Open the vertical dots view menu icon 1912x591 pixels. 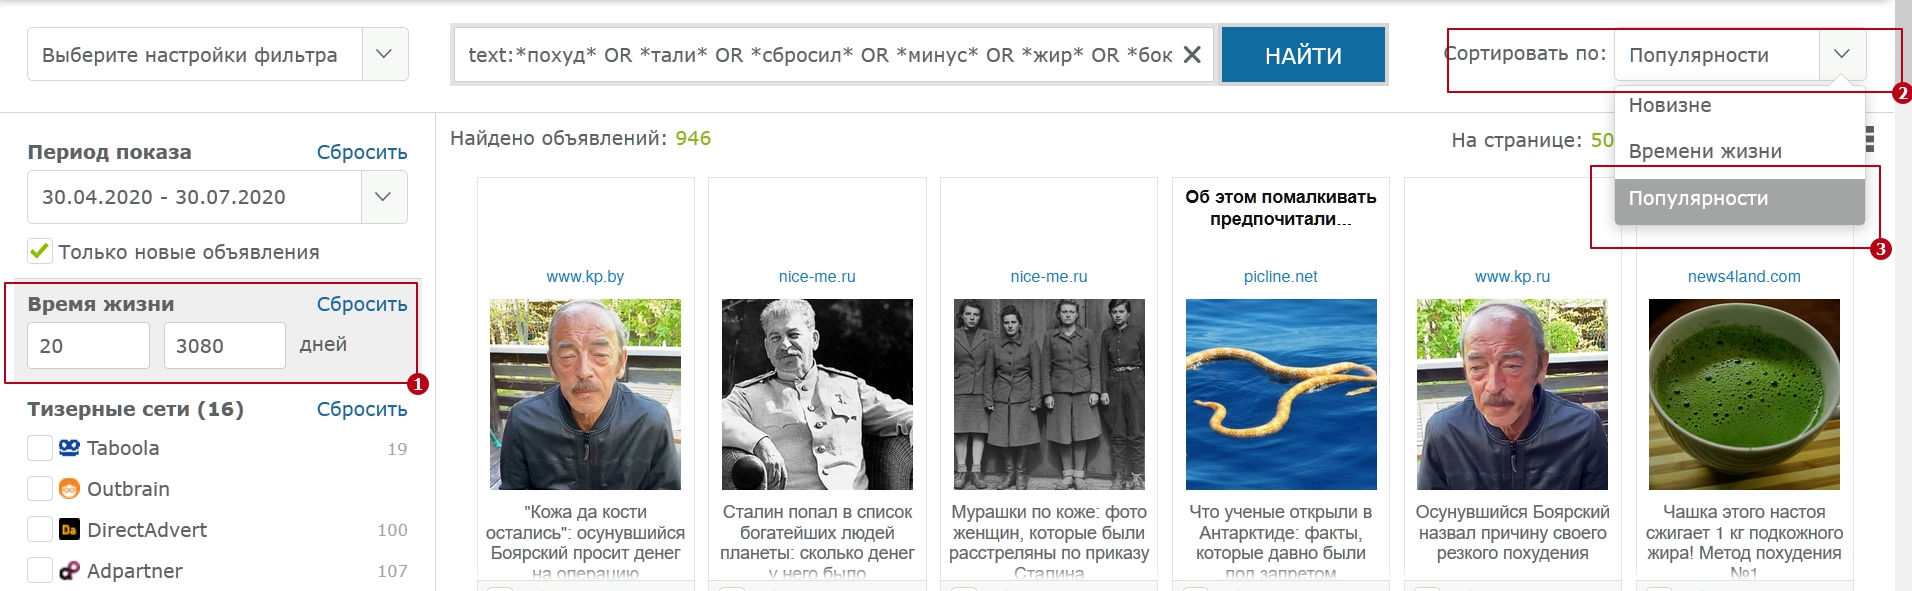tap(1869, 140)
